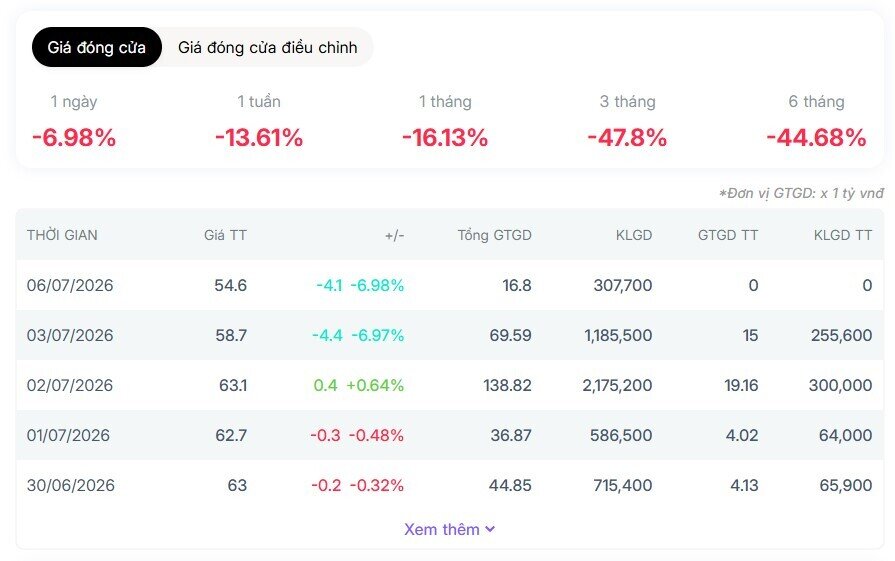
Task: Click the KLGD TT column header
Action: coord(843,235)
